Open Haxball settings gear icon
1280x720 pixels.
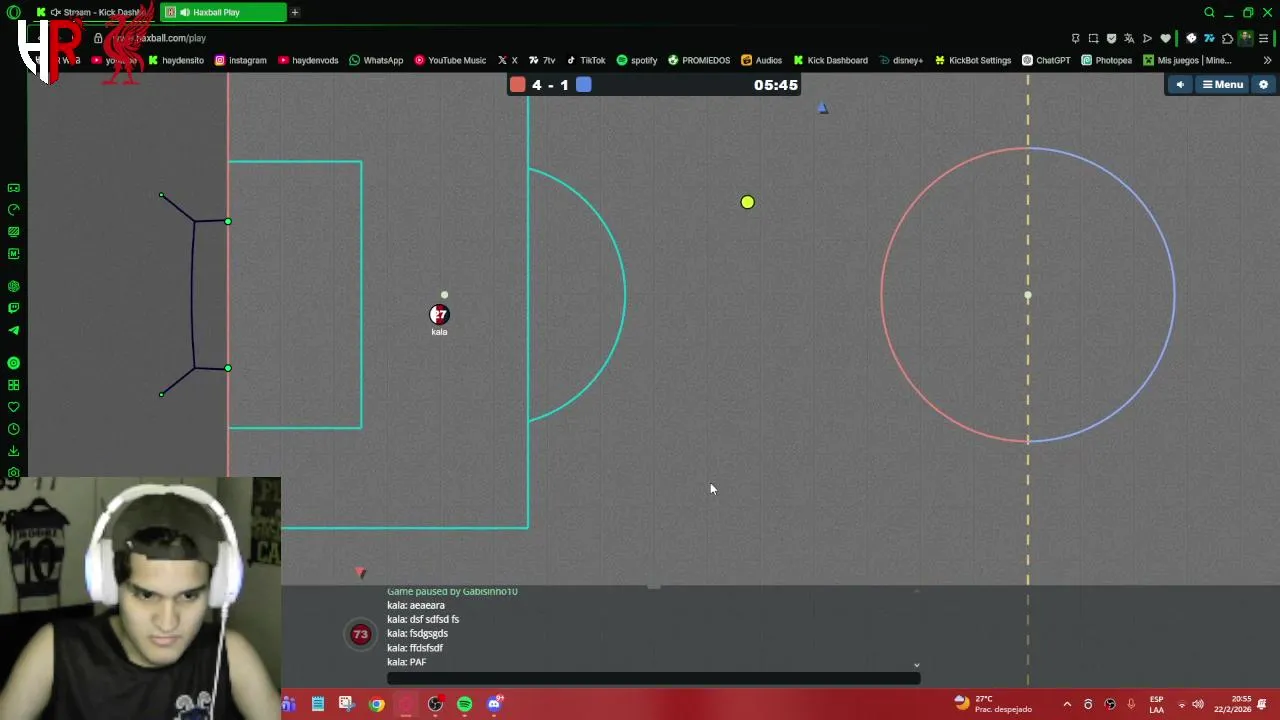tap(1263, 85)
